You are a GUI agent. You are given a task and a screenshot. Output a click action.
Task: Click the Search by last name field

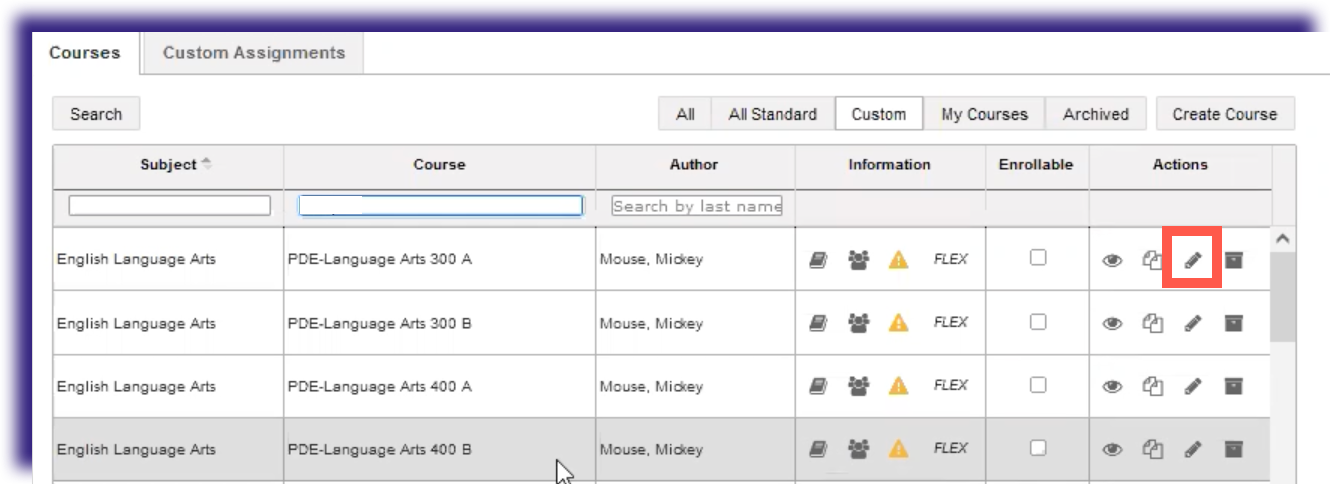click(696, 205)
